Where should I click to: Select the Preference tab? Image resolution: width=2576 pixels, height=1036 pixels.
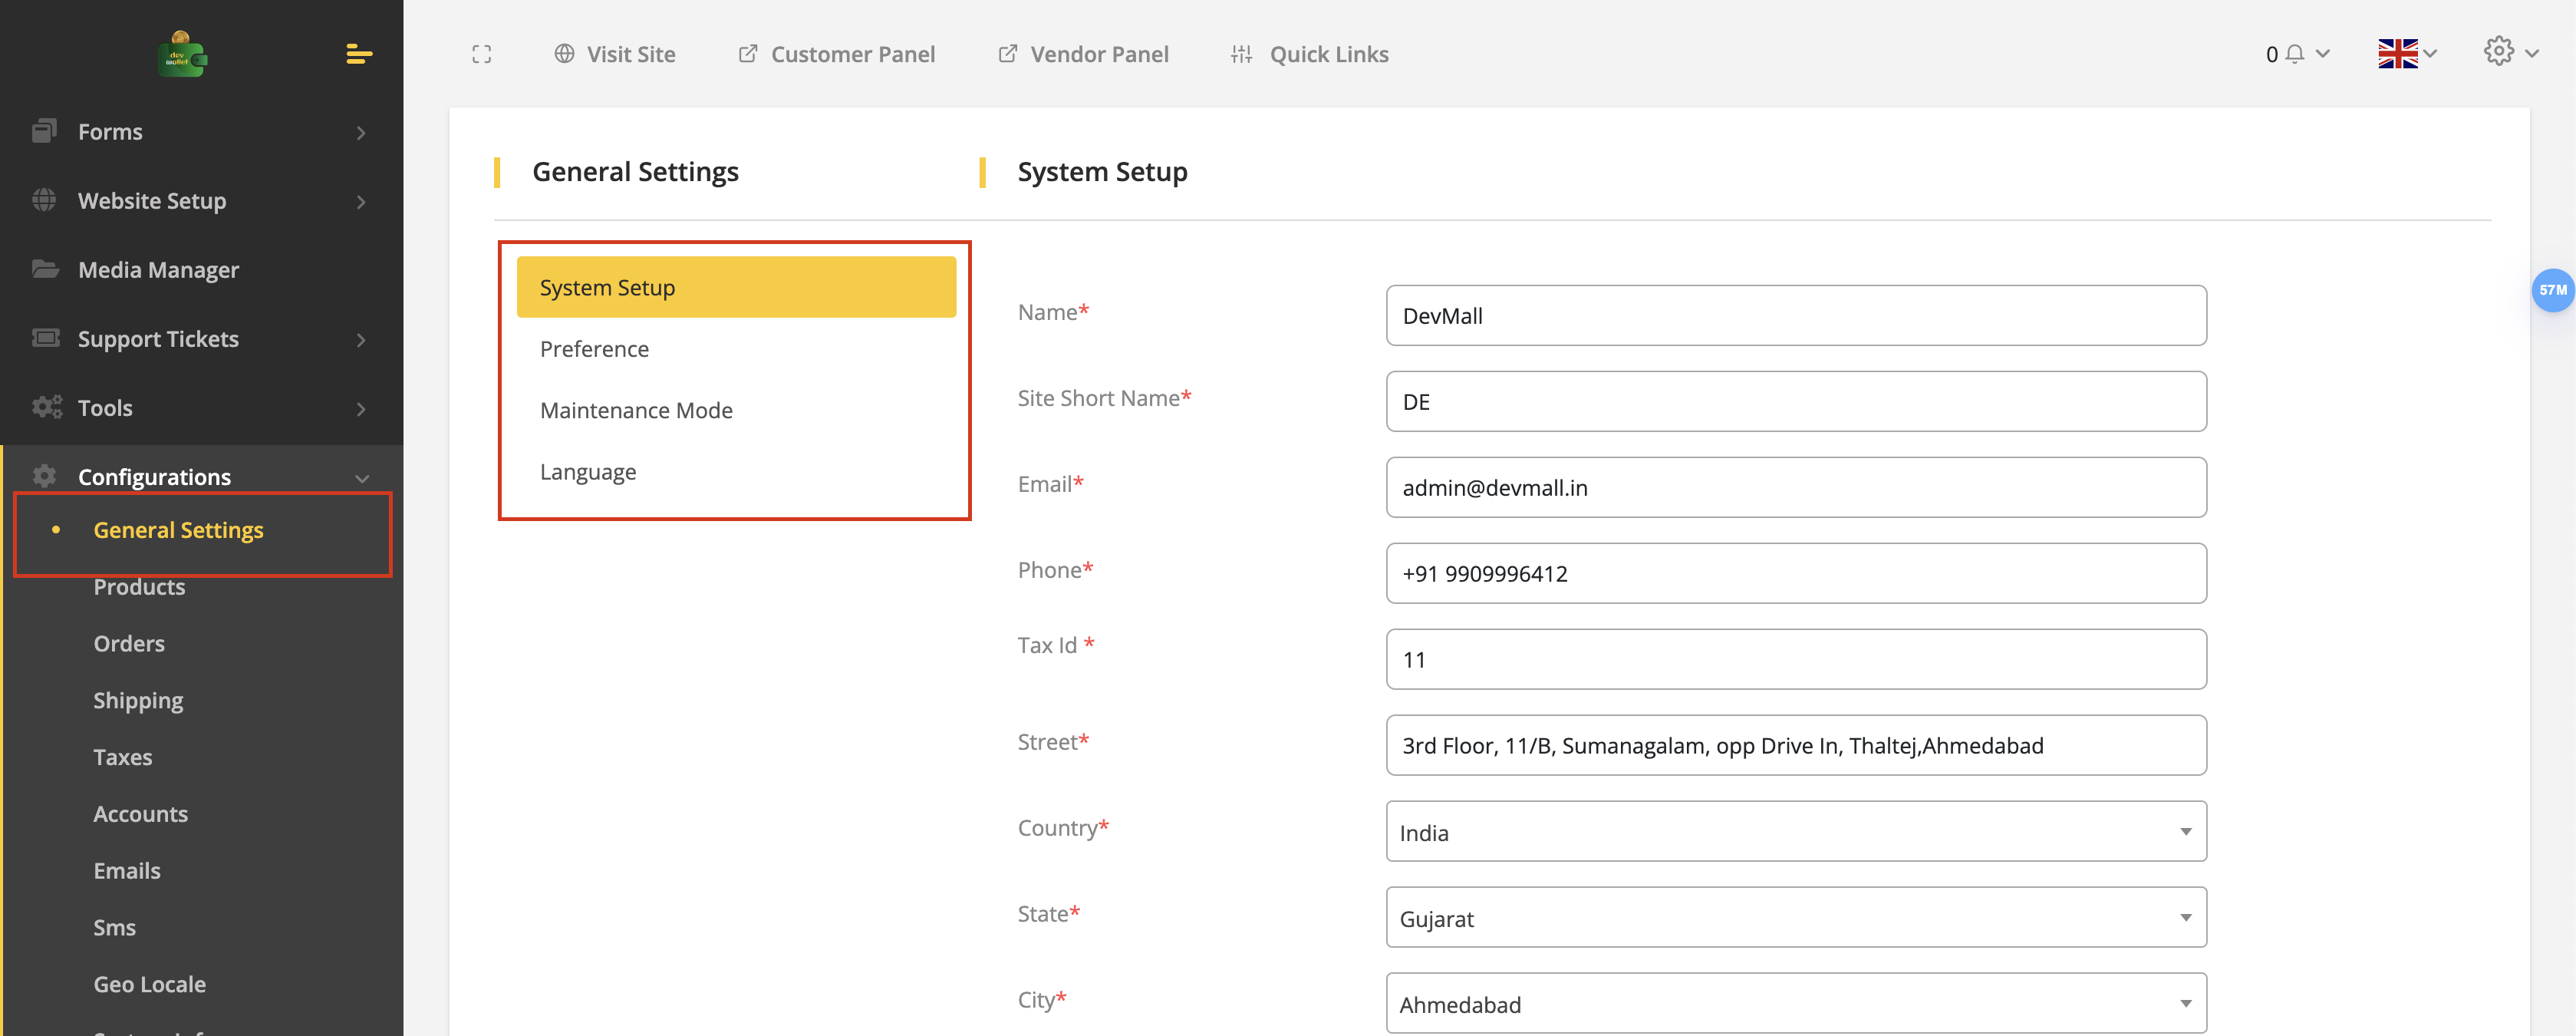coord(736,349)
